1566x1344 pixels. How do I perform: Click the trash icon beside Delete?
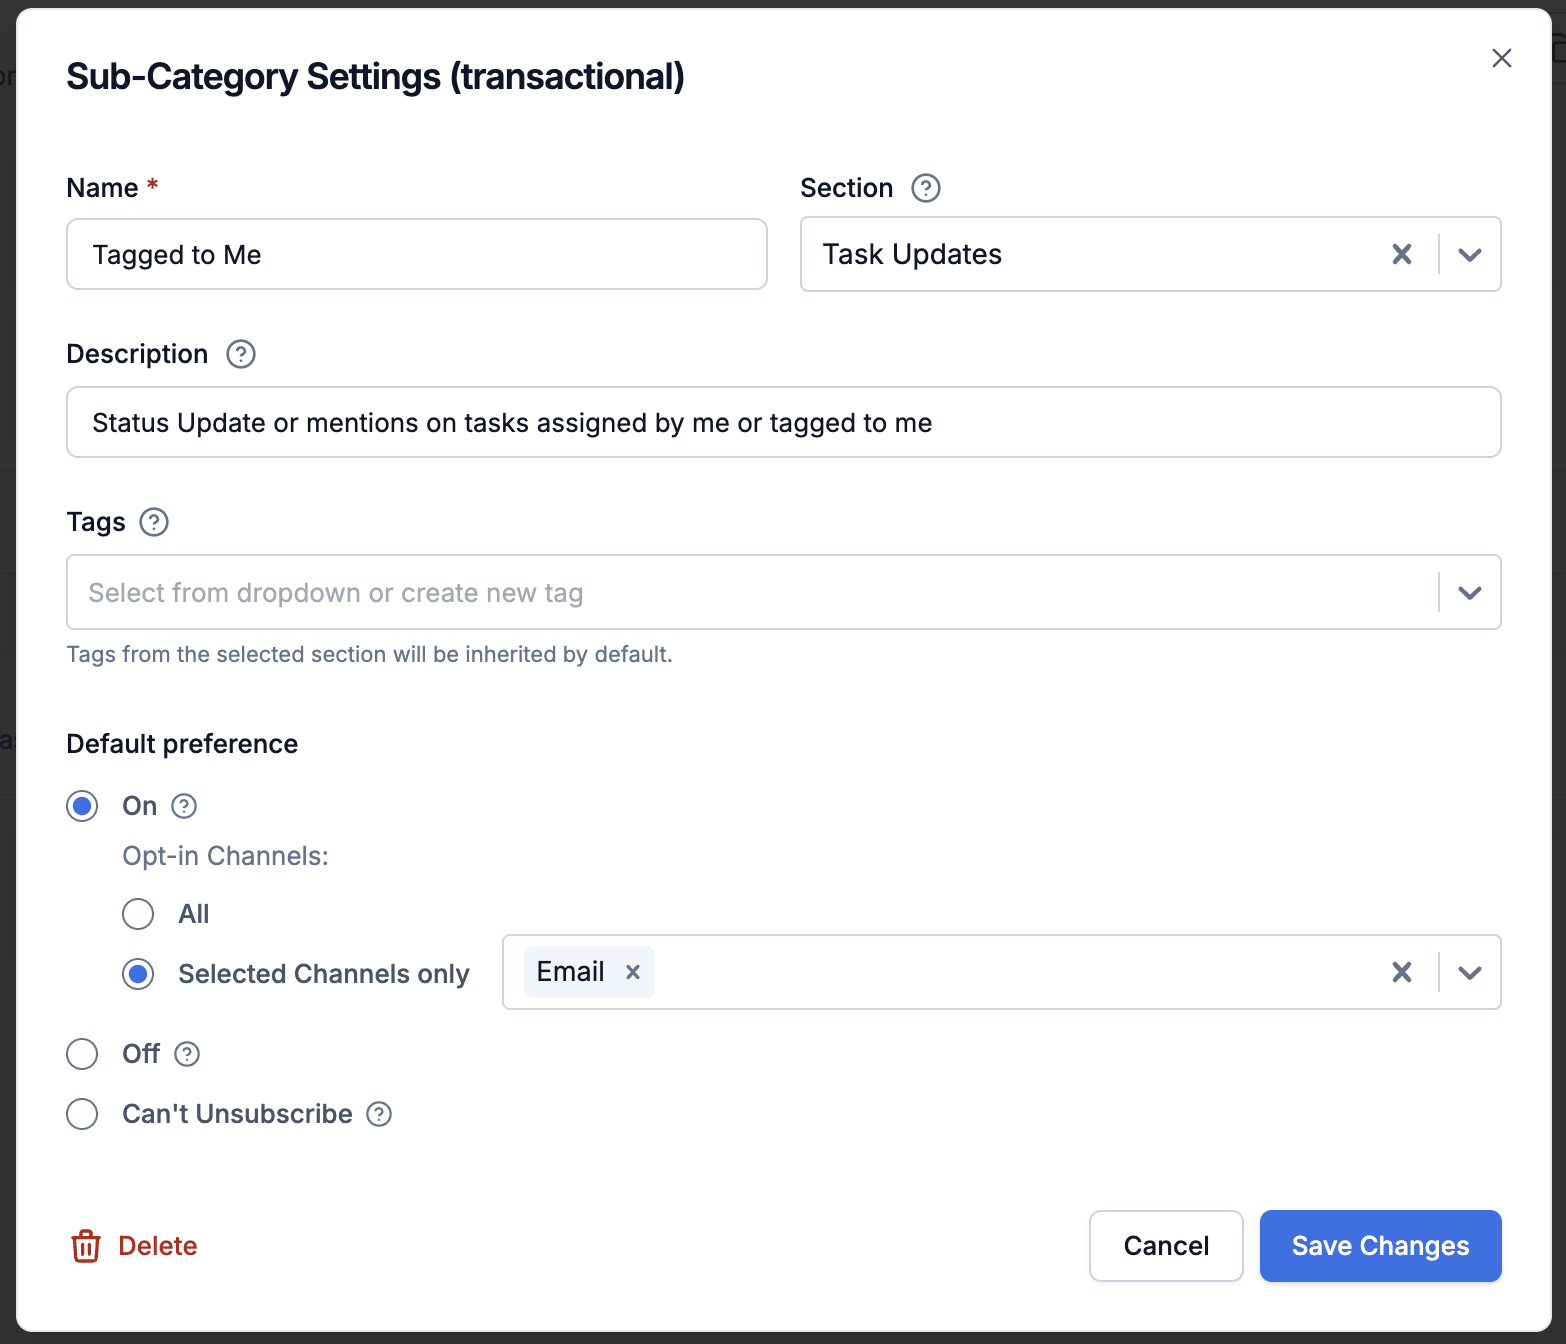point(86,1246)
